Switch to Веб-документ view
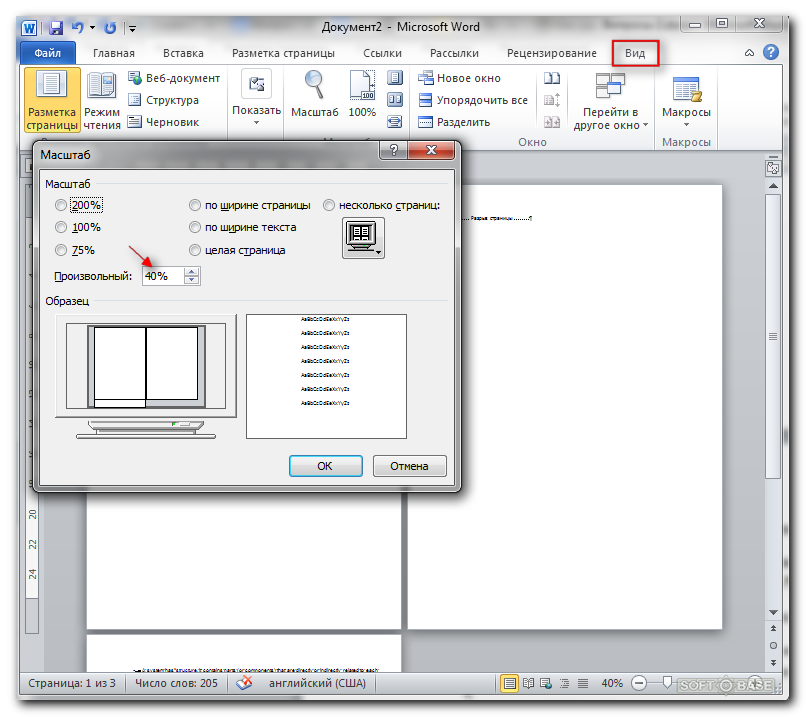806x717 pixels. [x=174, y=78]
